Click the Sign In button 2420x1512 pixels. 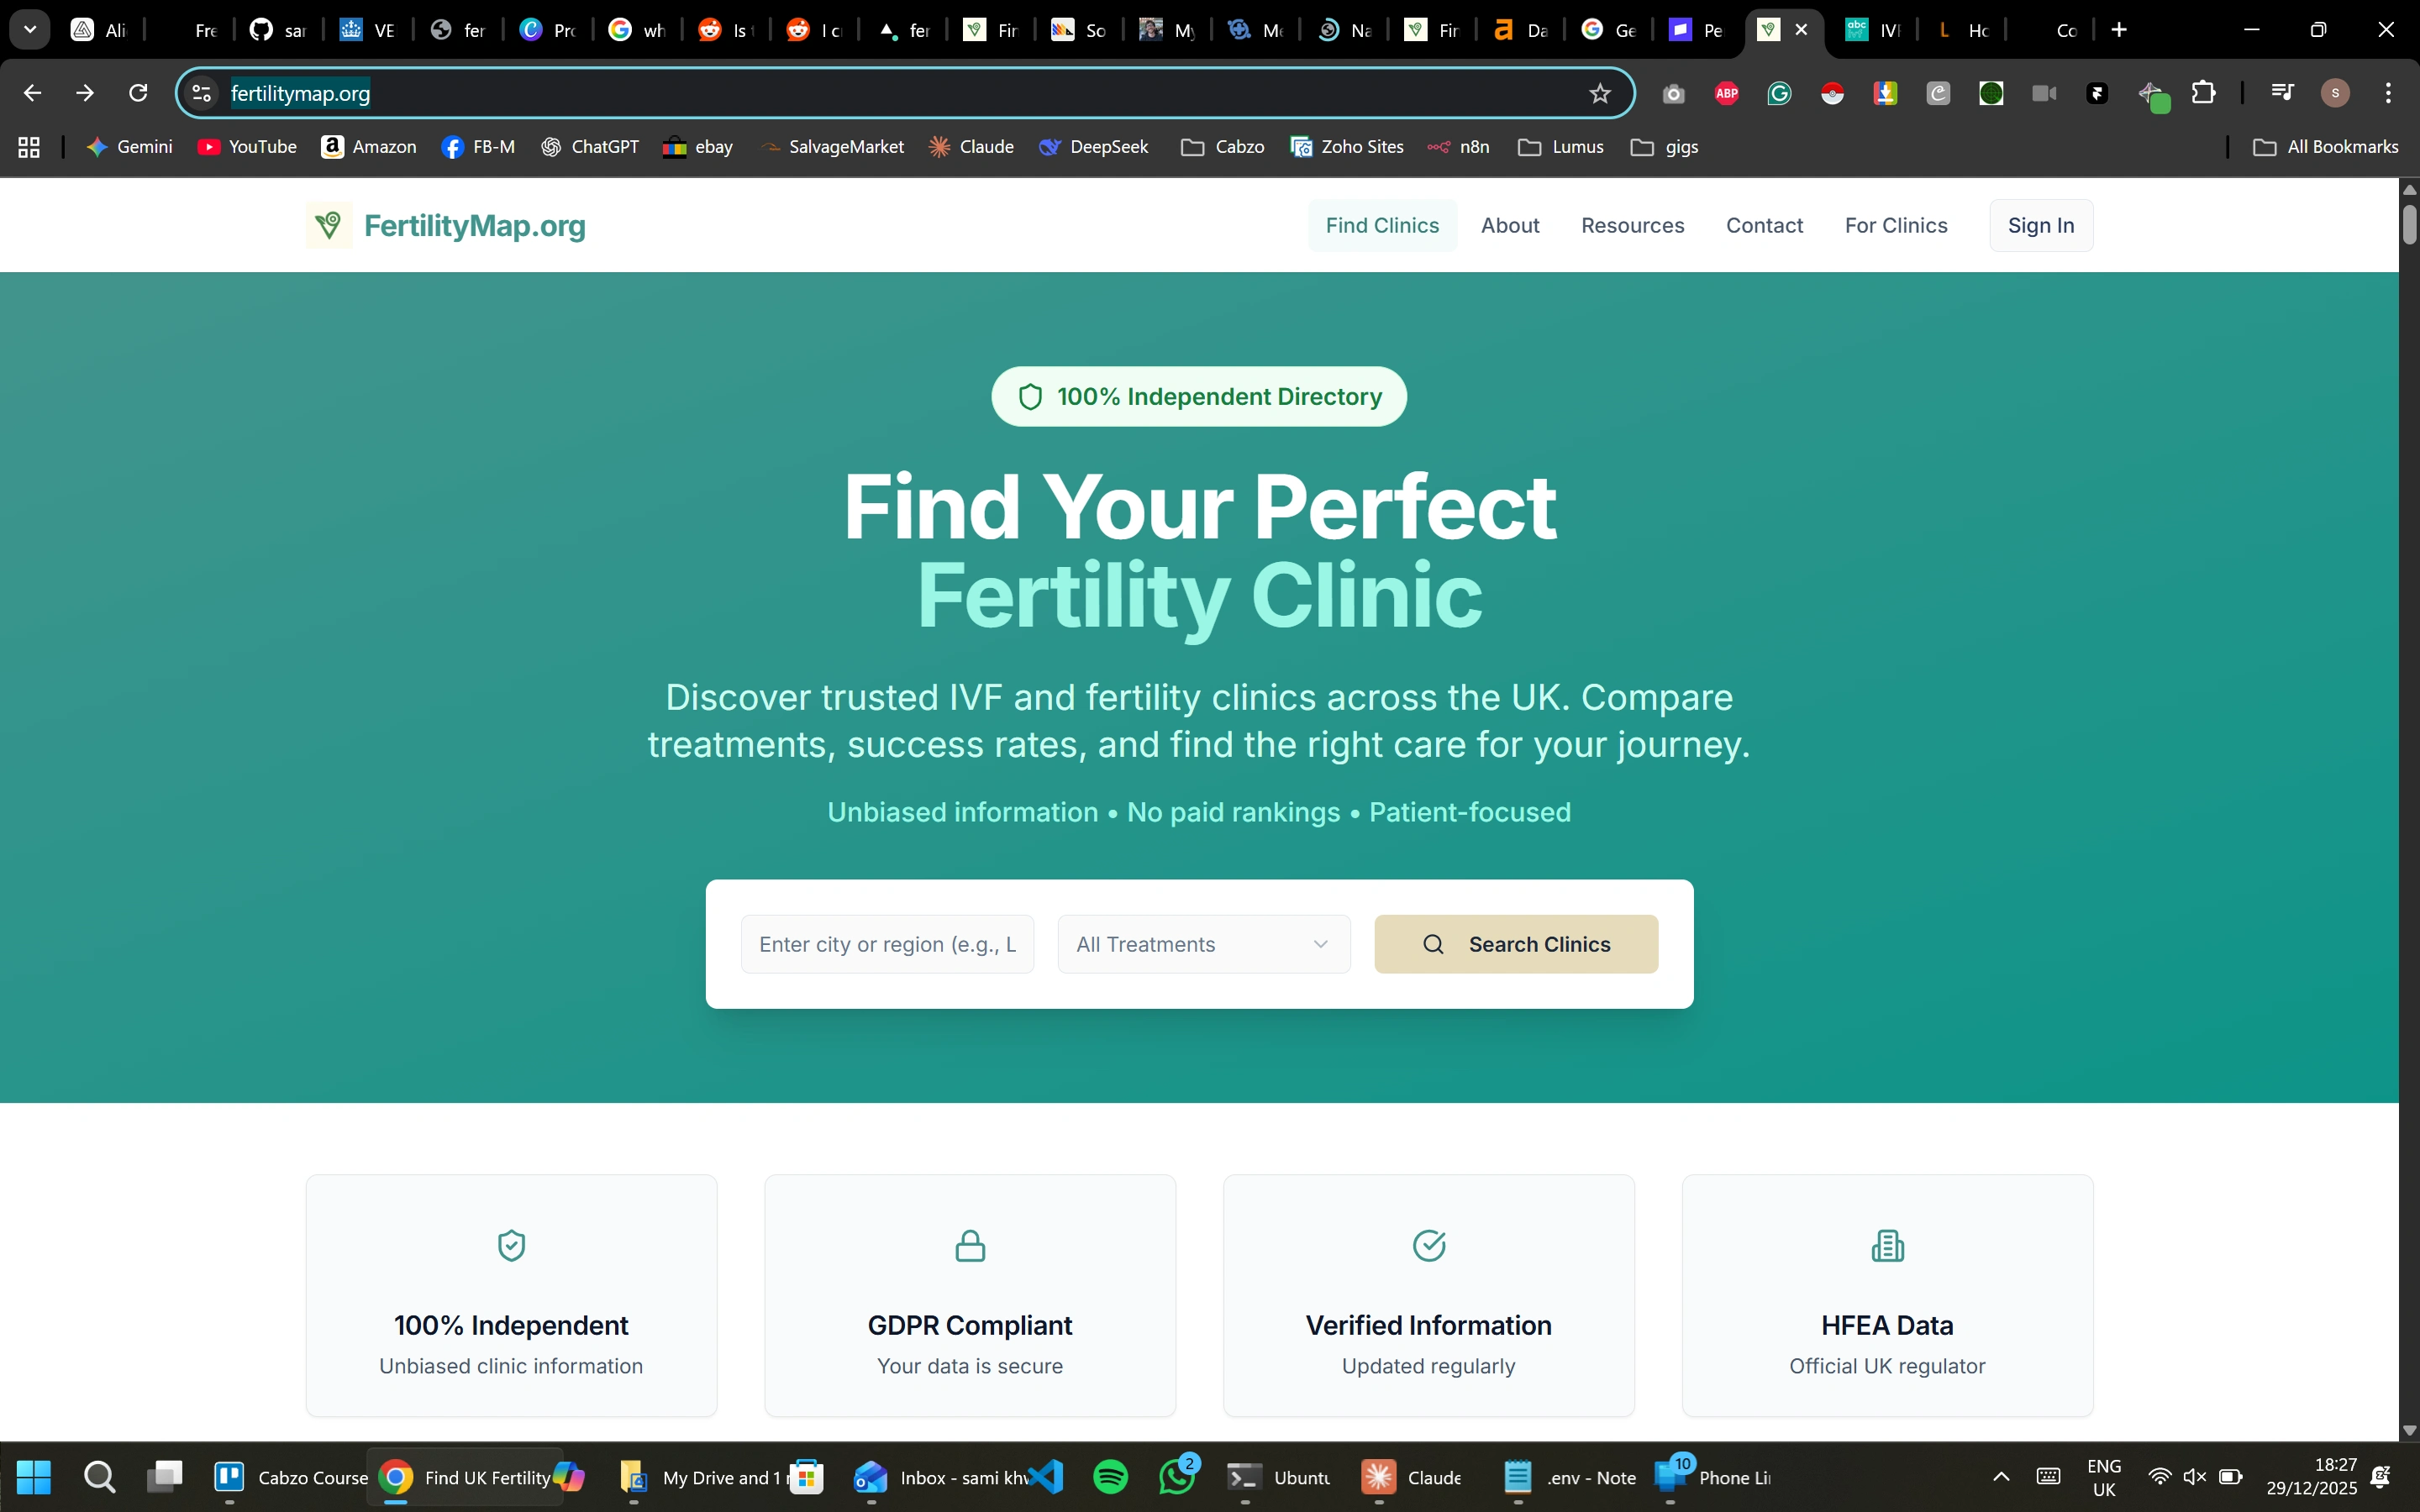(2041, 225)
